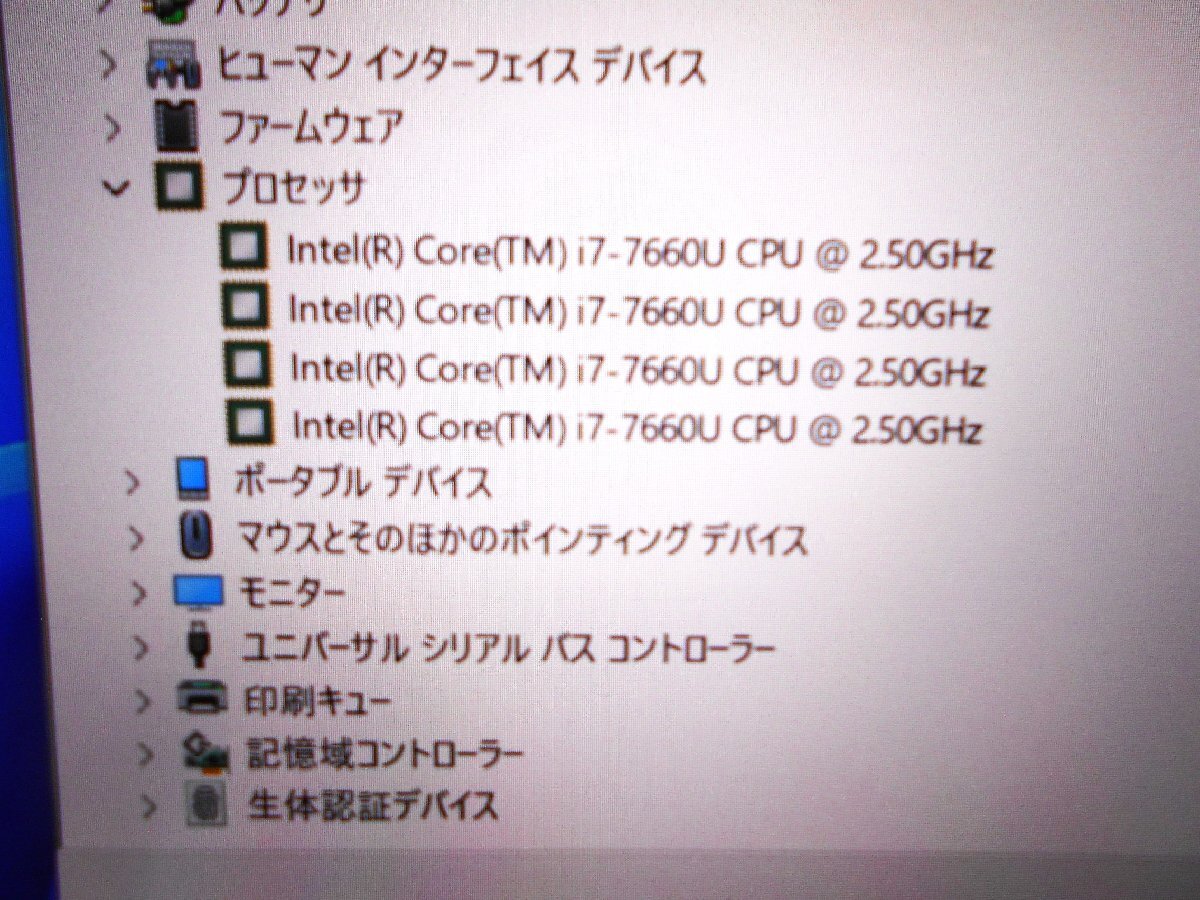The width and height of the screenshot is (1200, 900).
Task: Select the last i7-7660U processor icon
Action: tap(249, 423)
